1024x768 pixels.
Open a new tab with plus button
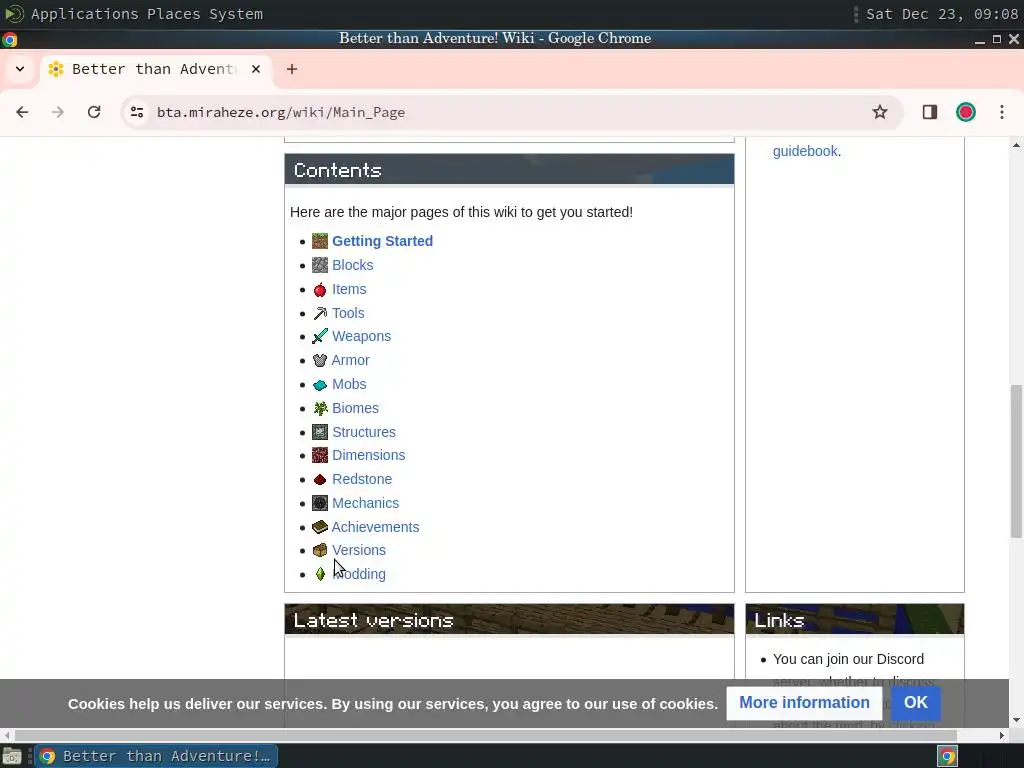(292, 69)
